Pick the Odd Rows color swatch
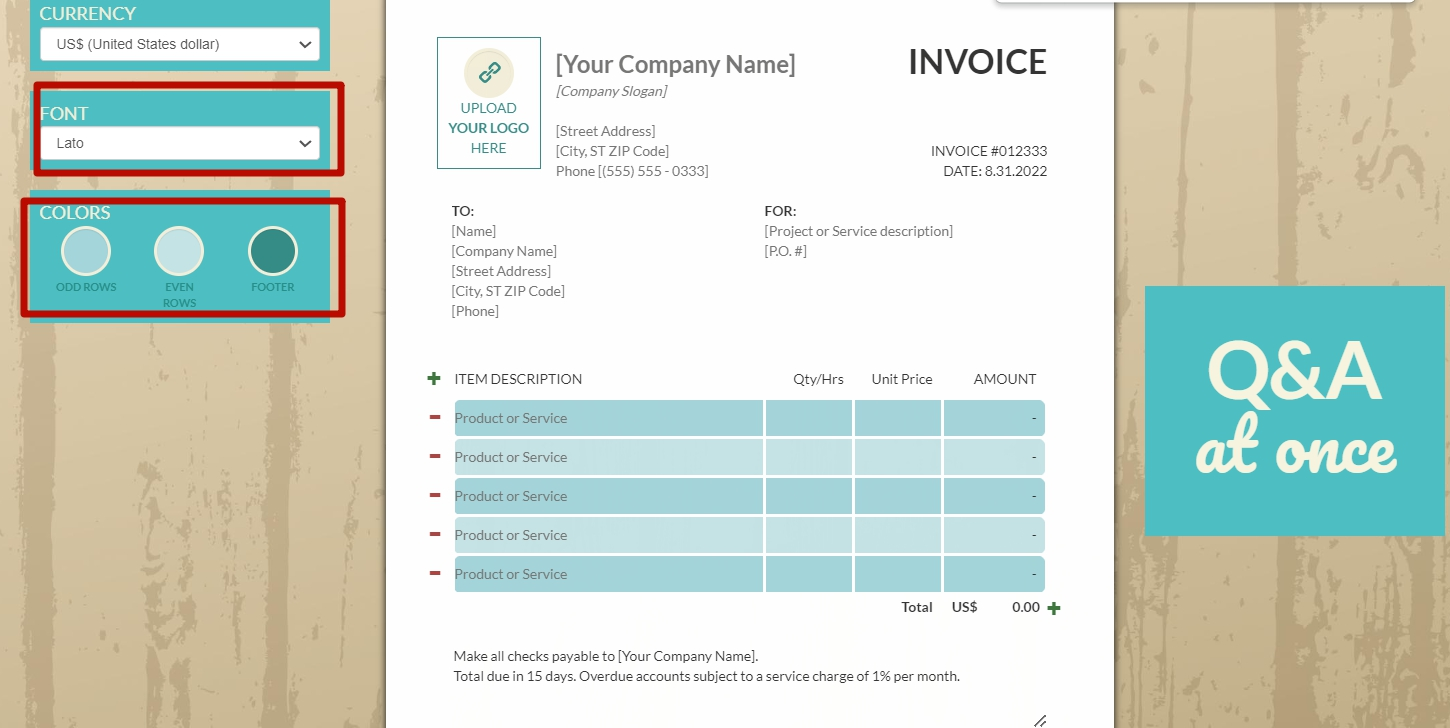The height and width of the screenshot is (728, 1450). (86, 251)
